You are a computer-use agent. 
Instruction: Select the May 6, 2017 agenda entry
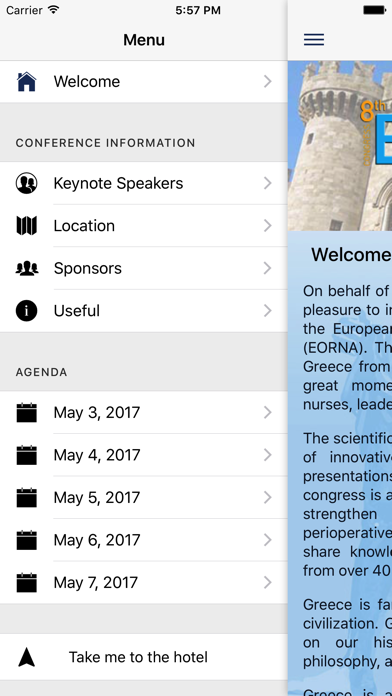144,540
